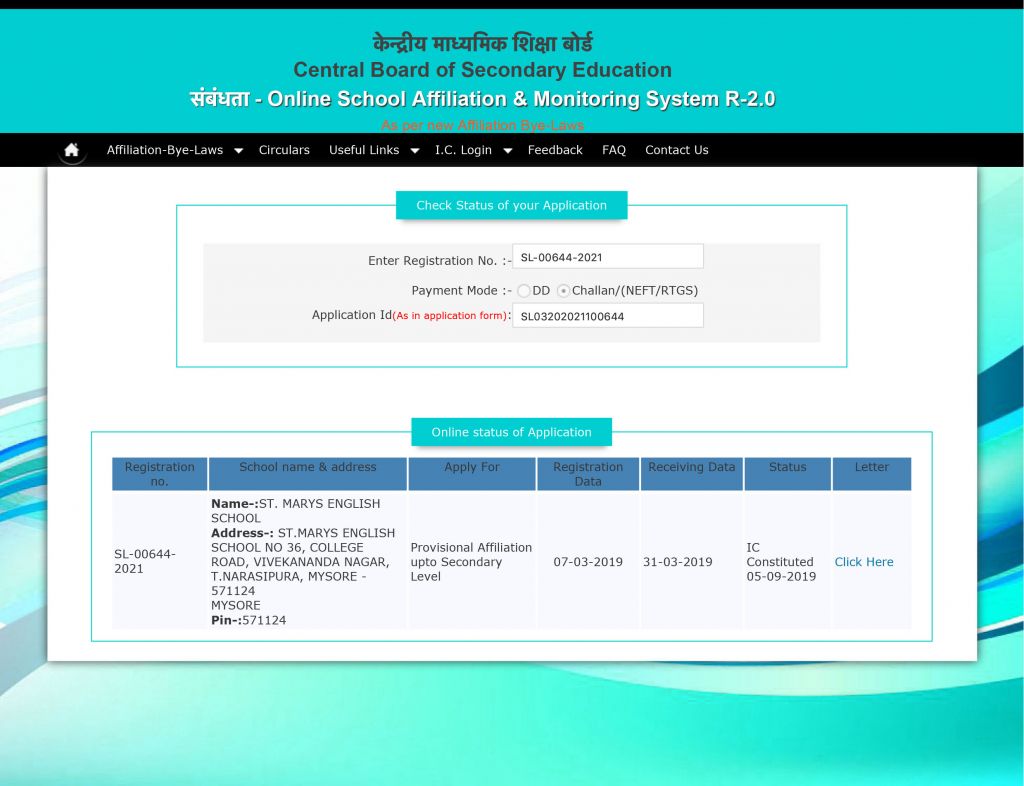Viewport: 1024px width, 786px height.
Task: Click the Online status of Application header
Action: tap(511, 432)
